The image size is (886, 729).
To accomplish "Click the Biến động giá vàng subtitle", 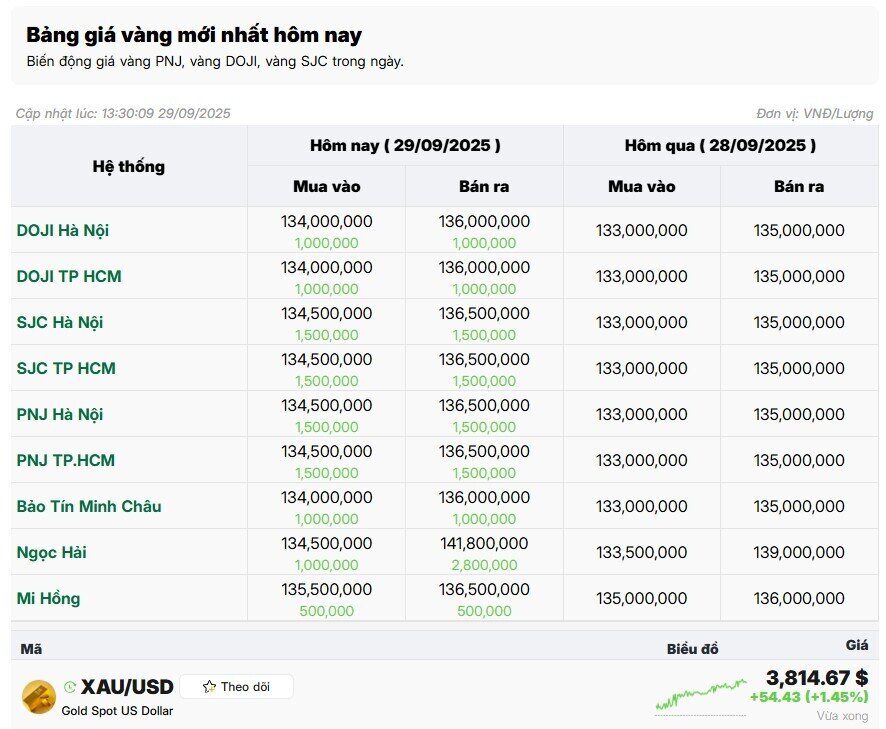I will click(x=215, y=62).
